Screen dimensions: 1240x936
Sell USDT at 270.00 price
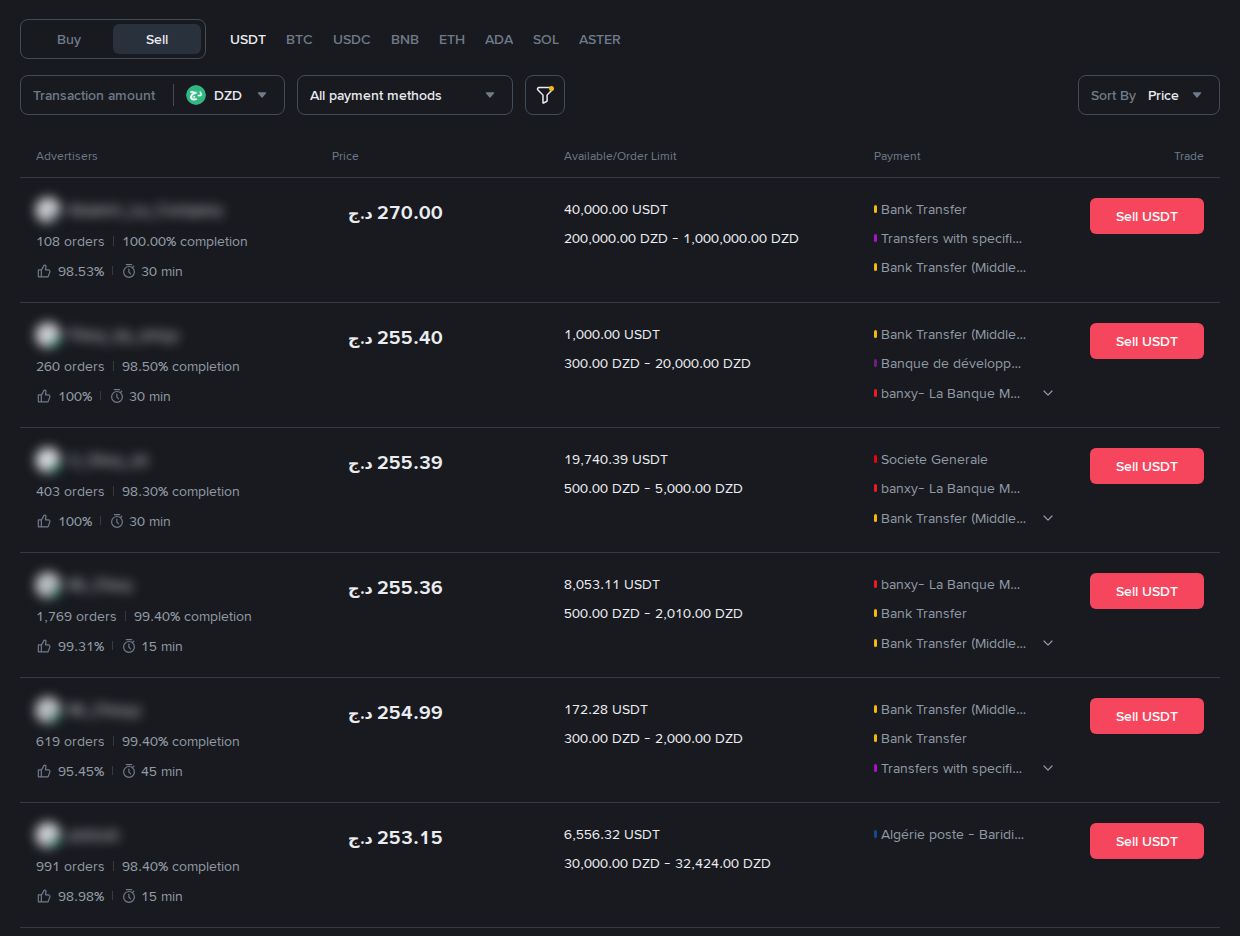click(1147, 216)
